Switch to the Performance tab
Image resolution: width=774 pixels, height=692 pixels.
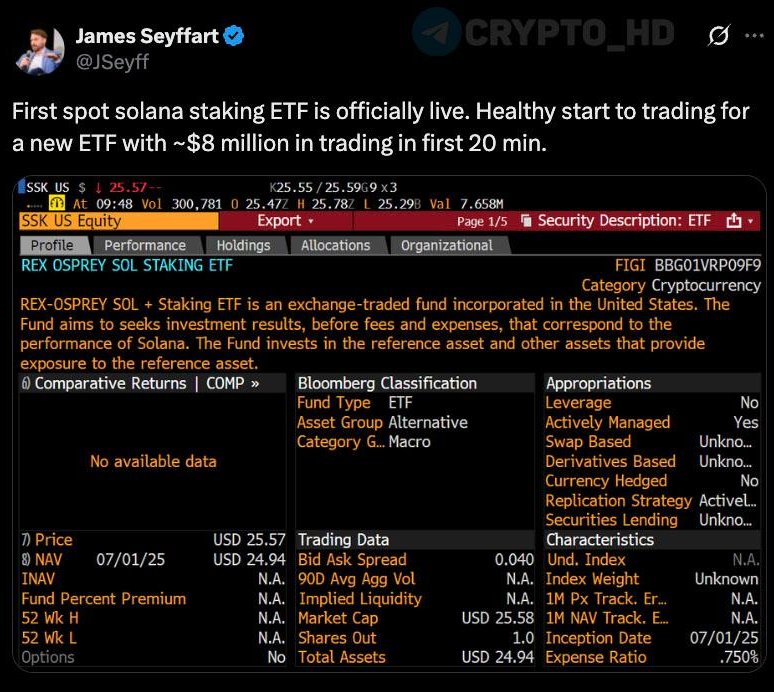click(145, 245)
